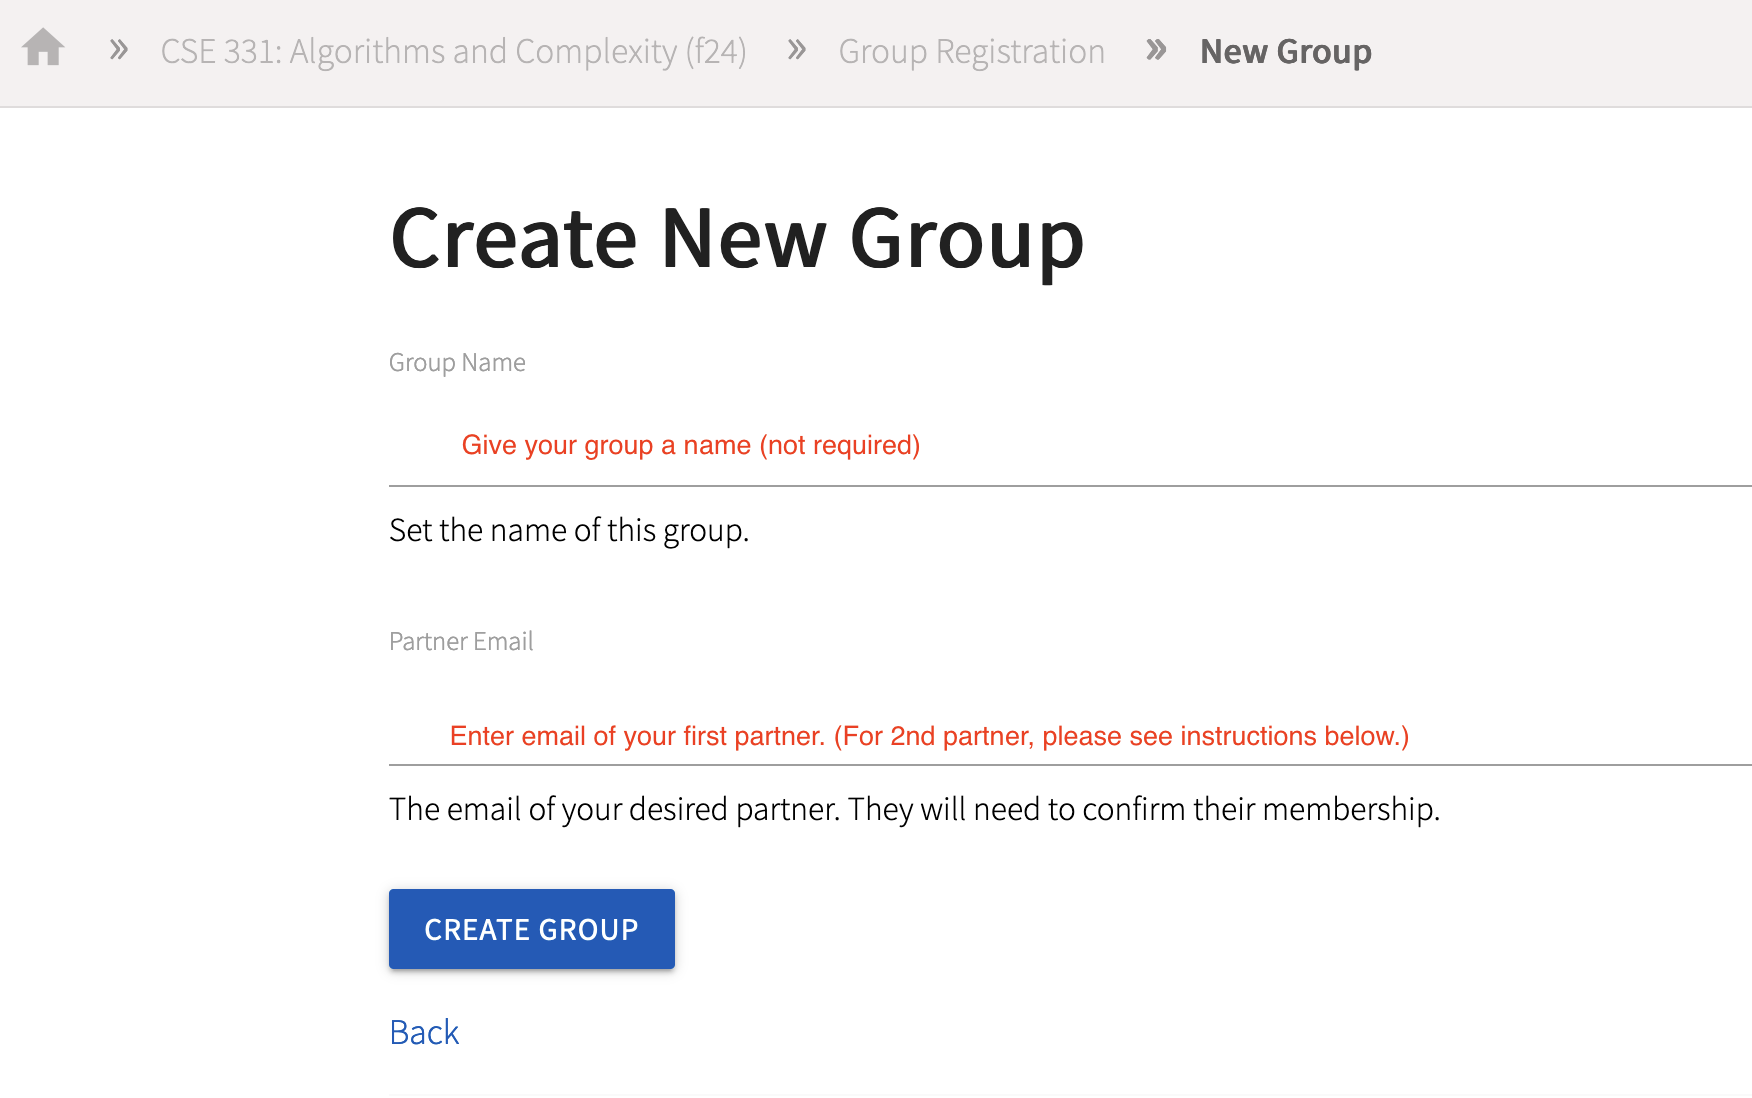Click the chevron before Group Registration
The width and height of the screenshot is (1752, 1098).
[796, 49]
